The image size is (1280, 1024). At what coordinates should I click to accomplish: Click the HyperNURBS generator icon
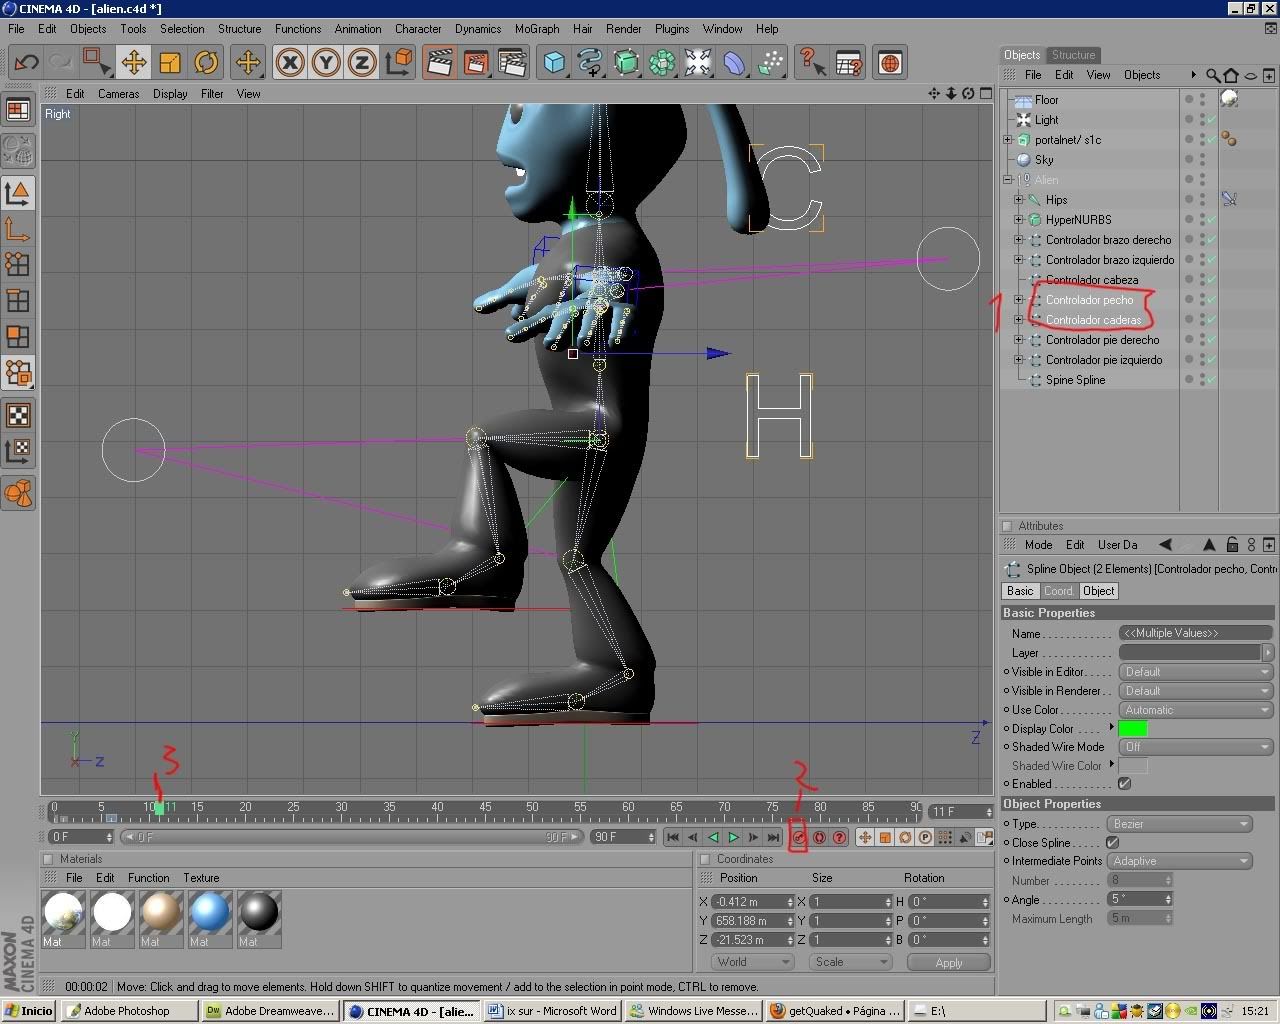click(x=626, y=63)
